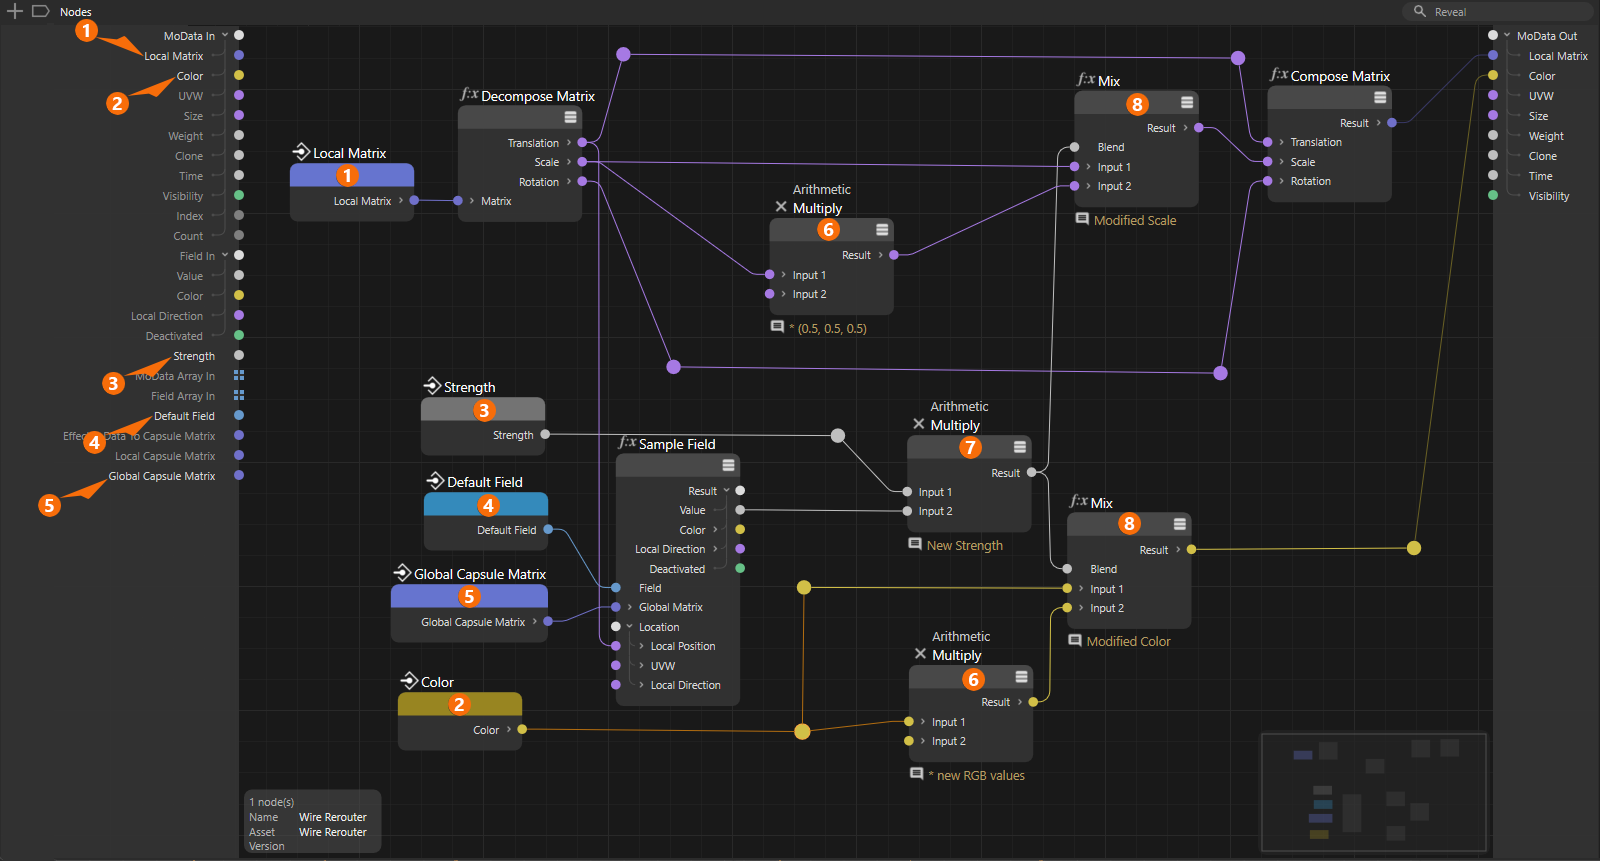
Task: Click the Deactivated output port of Sample Field
Action: click(x=740, y=568)
